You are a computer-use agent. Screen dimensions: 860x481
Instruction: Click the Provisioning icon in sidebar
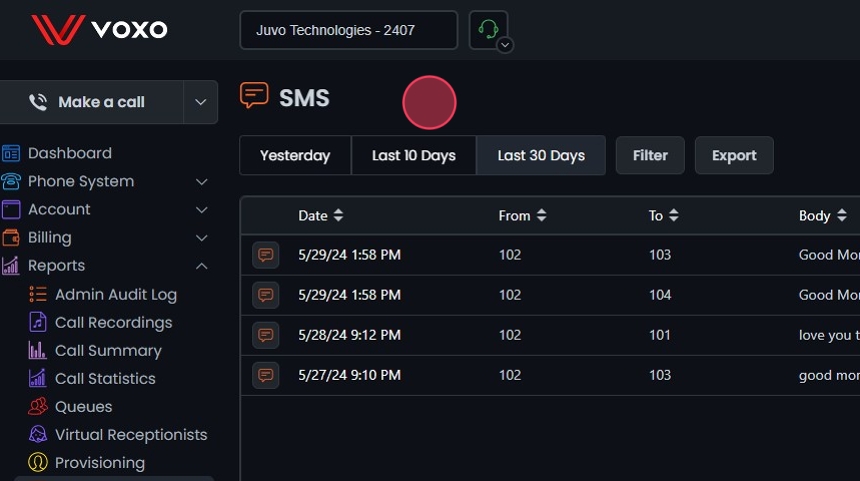(x=38, y=462)
